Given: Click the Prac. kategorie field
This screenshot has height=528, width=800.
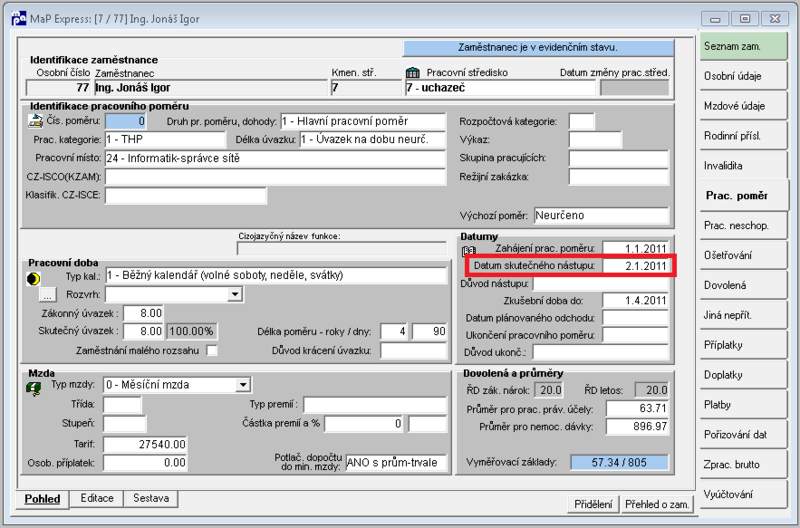Looking at the screenshot, I should (x=165, y=139).
